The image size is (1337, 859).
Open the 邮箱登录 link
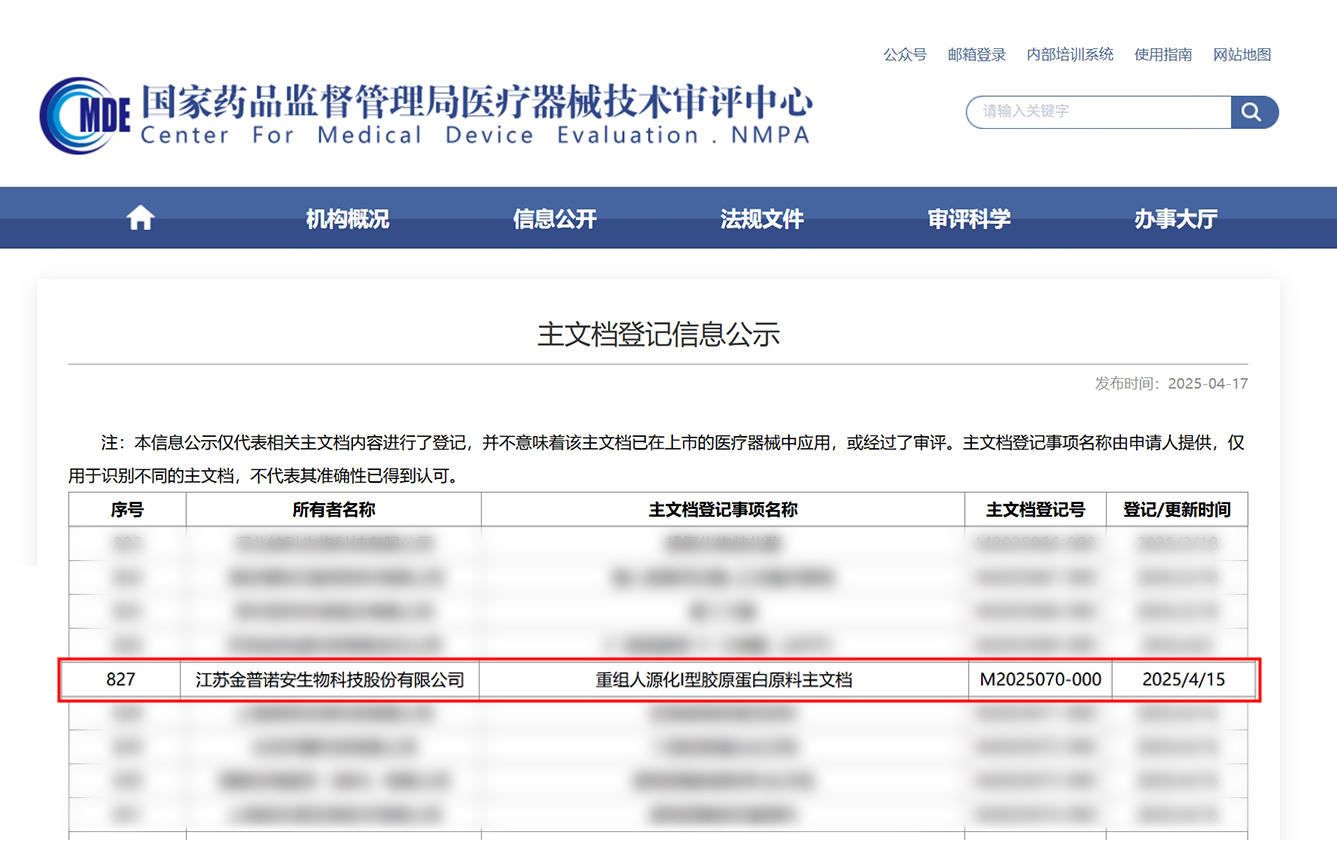976,55
